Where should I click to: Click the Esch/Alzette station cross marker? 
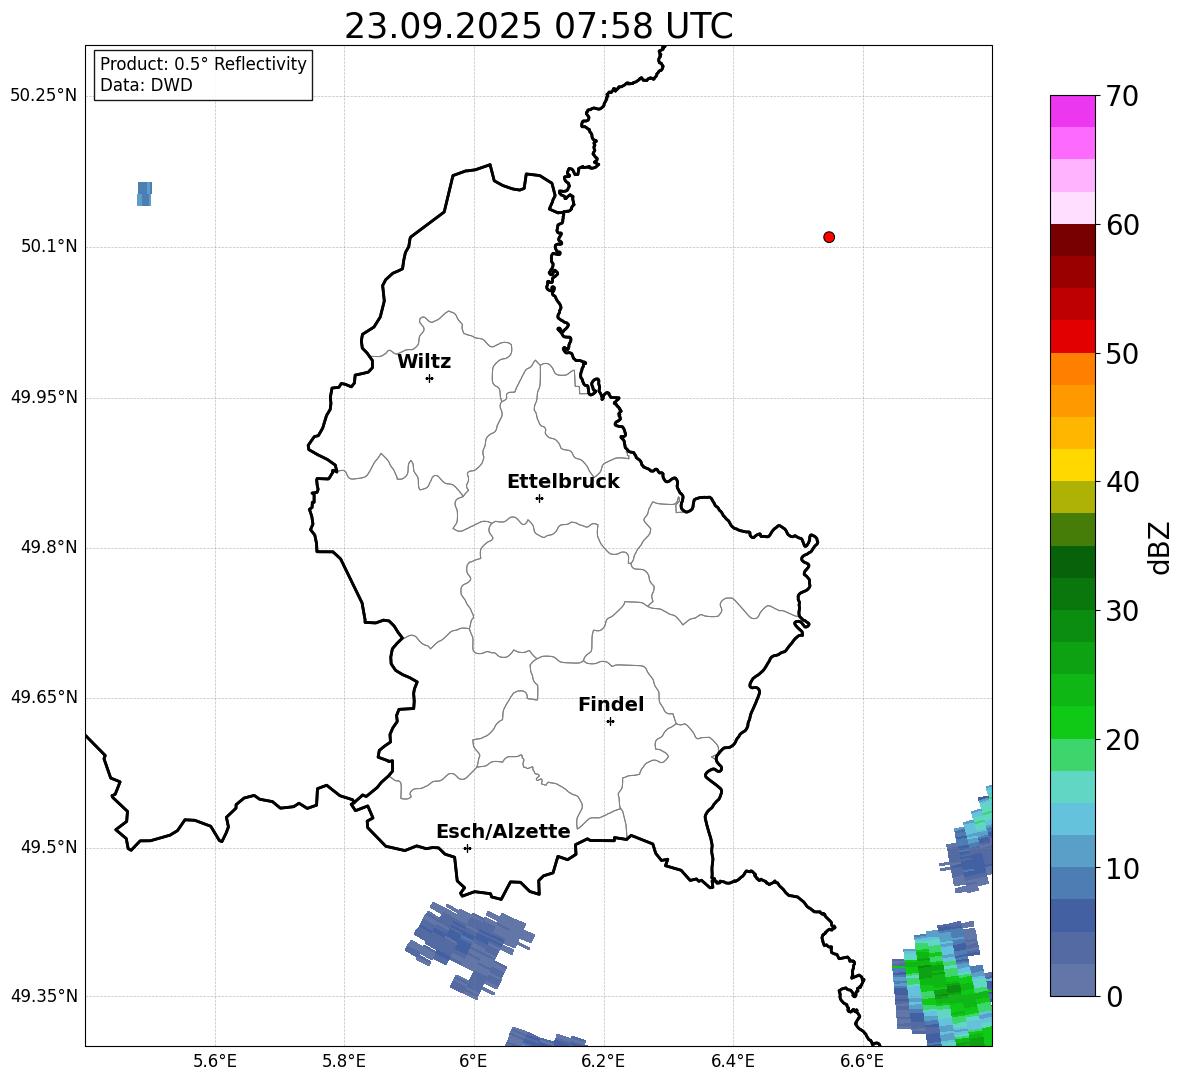(x=467, y=848)
